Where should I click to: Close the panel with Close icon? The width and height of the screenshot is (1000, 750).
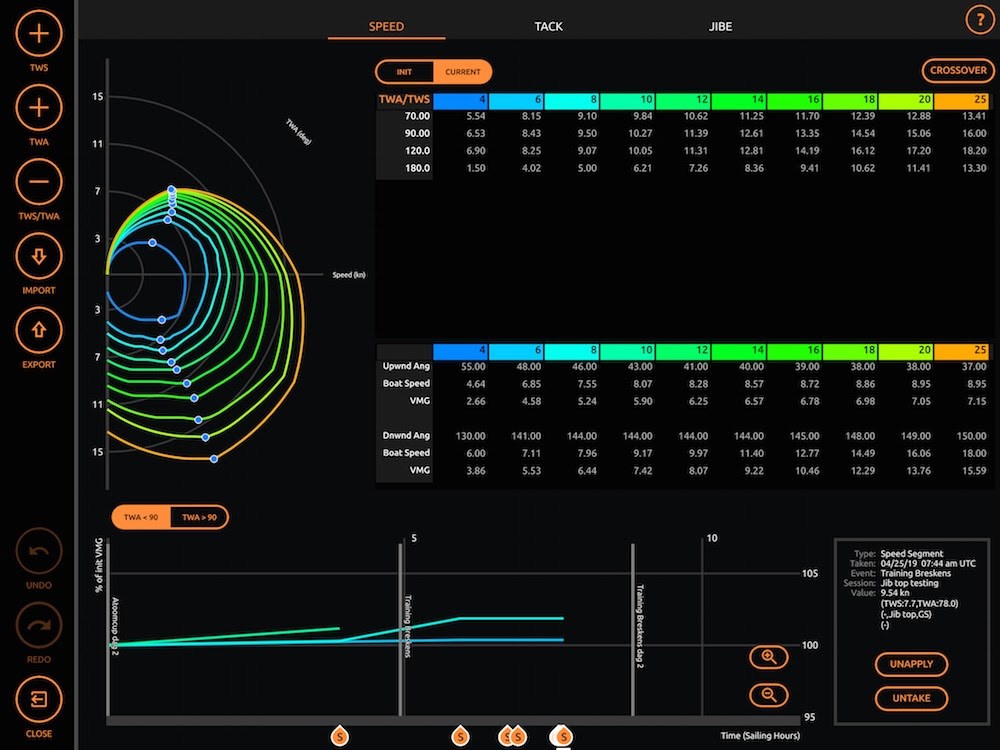coord(39,700)
